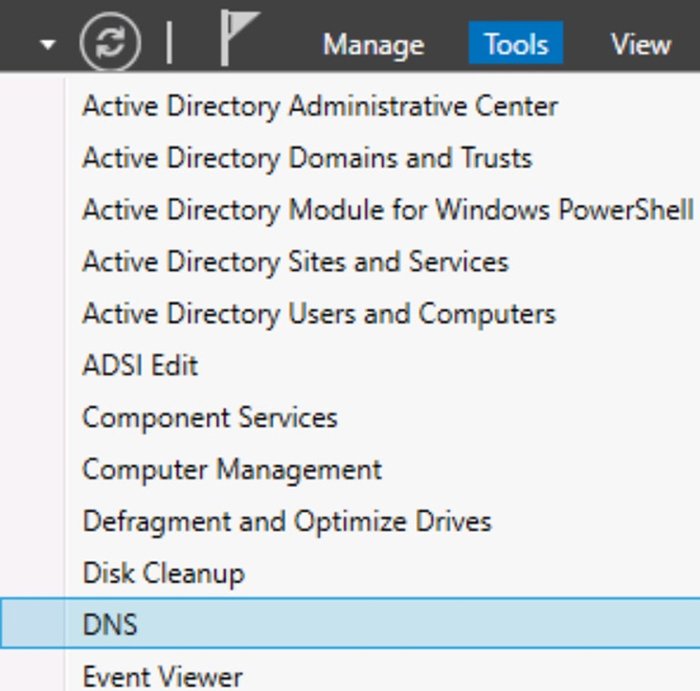Open the DNS manager entry
700x691 pixels.
(110, 625)
